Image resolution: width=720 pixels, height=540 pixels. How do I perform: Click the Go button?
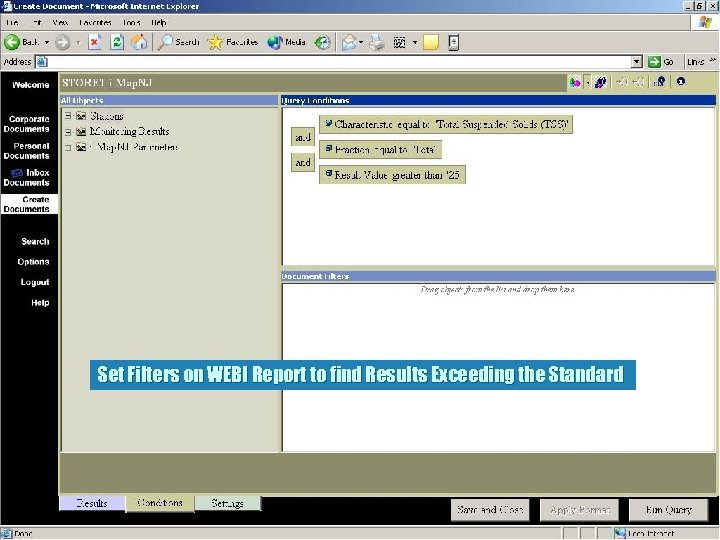[661, 62]
